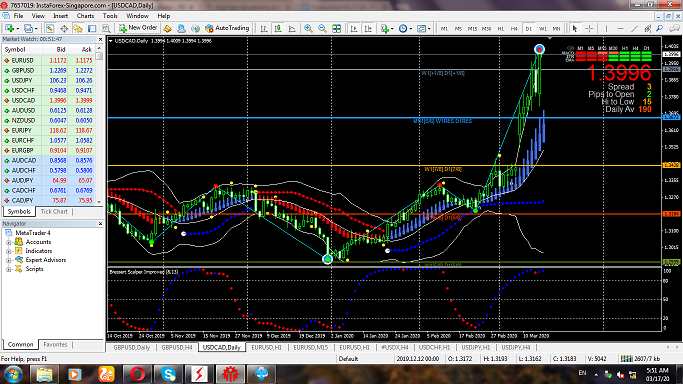The width and height of the screenshot is (683, 384).
Task: Toggle Chart Shift icon
Action: (368, 28)
